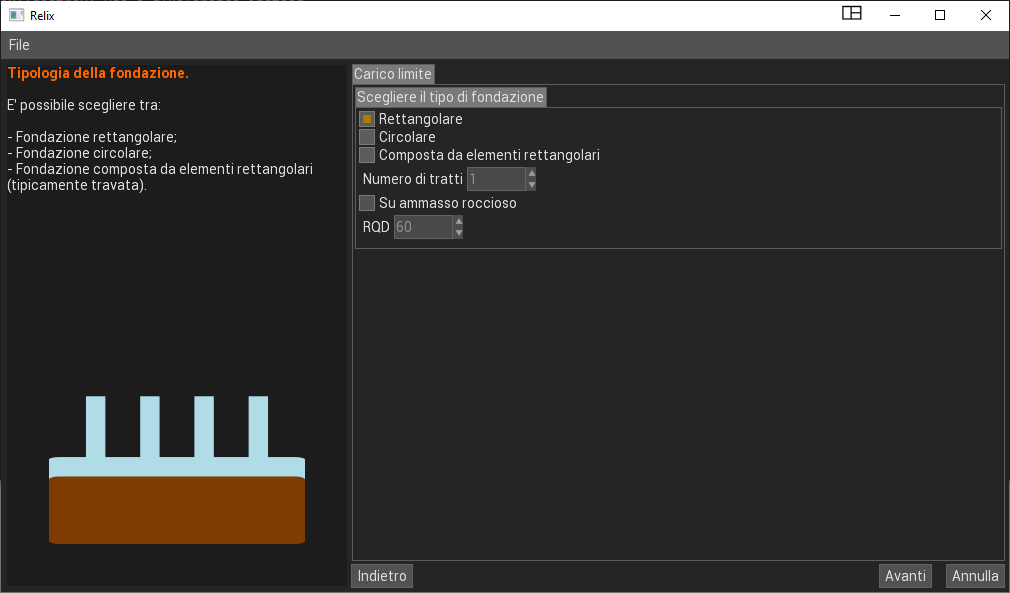Decrease RQD value with down arrow

(x=459, y=233)
